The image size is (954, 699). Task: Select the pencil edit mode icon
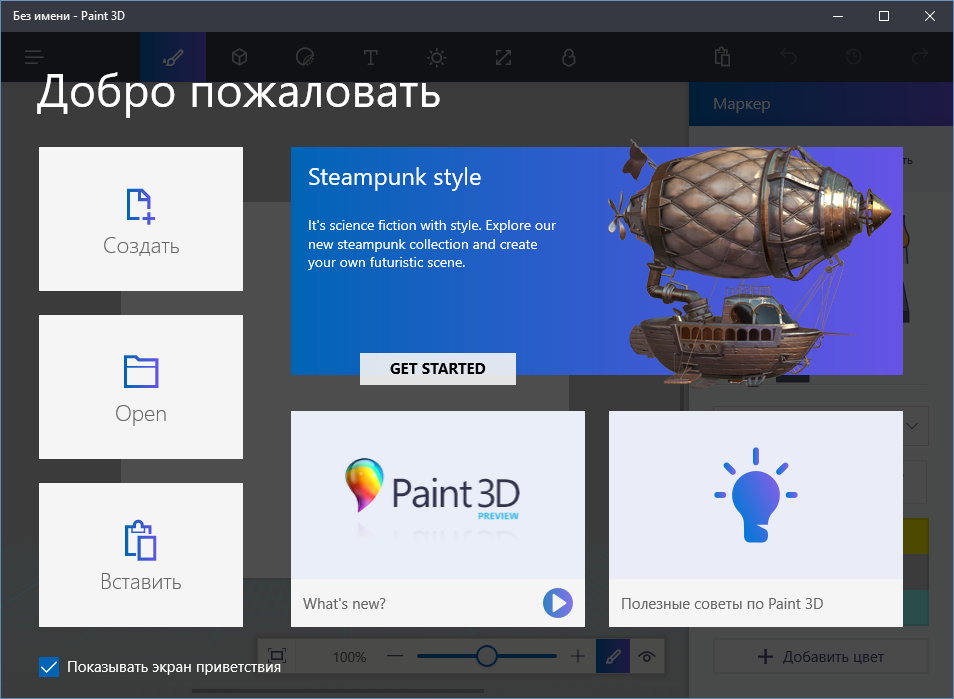pos(613,656)
